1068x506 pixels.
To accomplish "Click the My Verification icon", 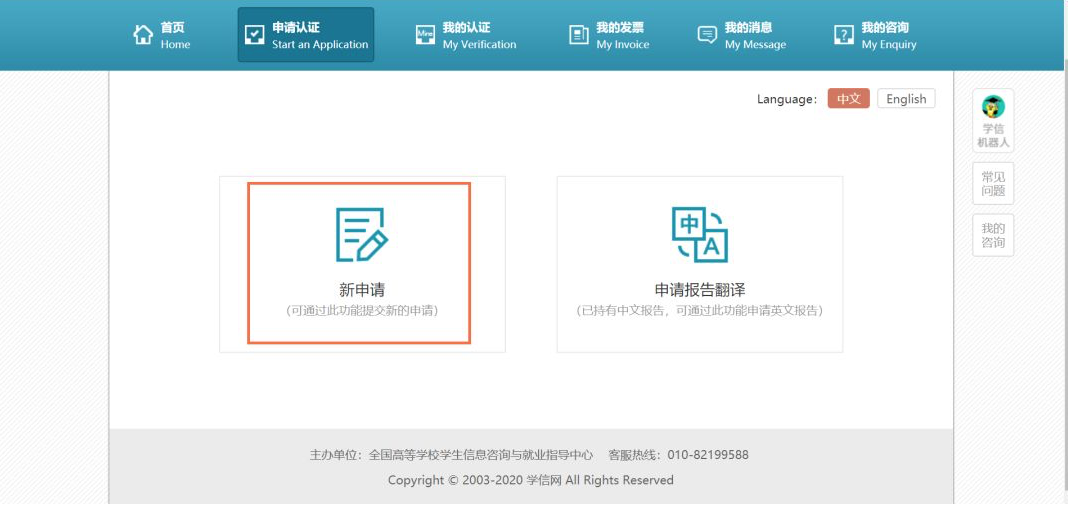I will coord(425,35).
